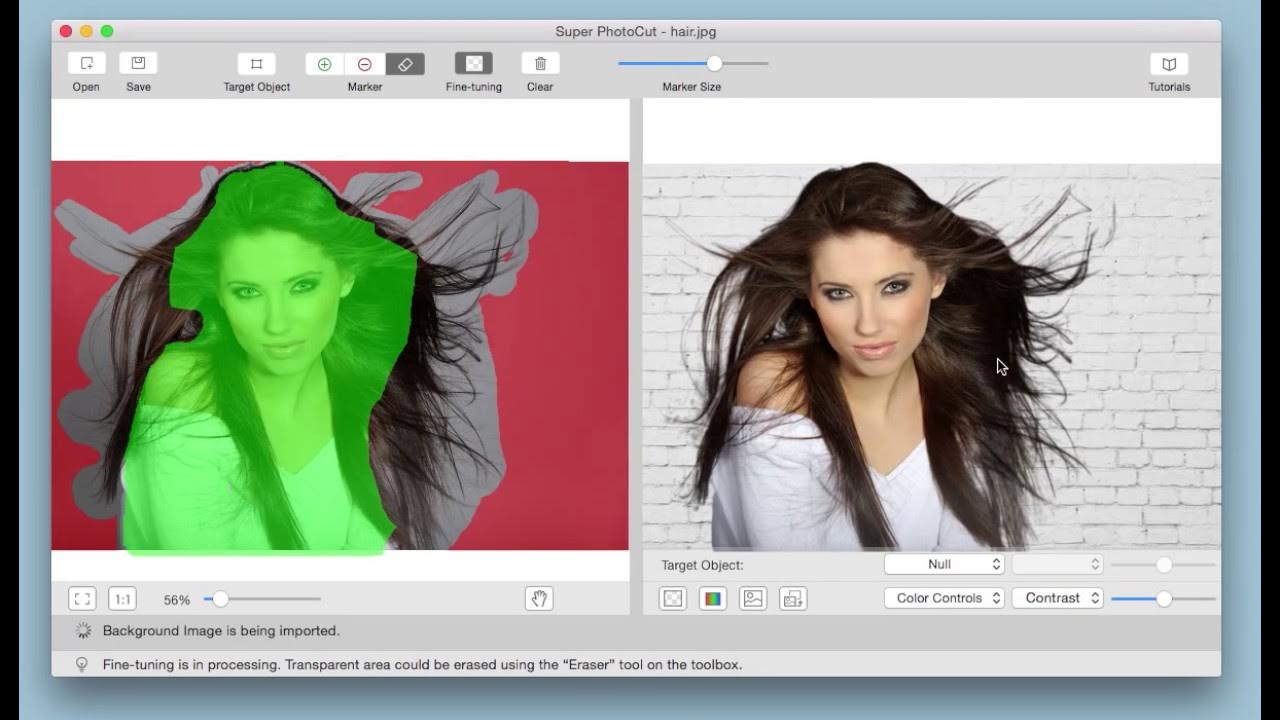Click the green window zoom button
1280x720 pixels.
[107, 31]
